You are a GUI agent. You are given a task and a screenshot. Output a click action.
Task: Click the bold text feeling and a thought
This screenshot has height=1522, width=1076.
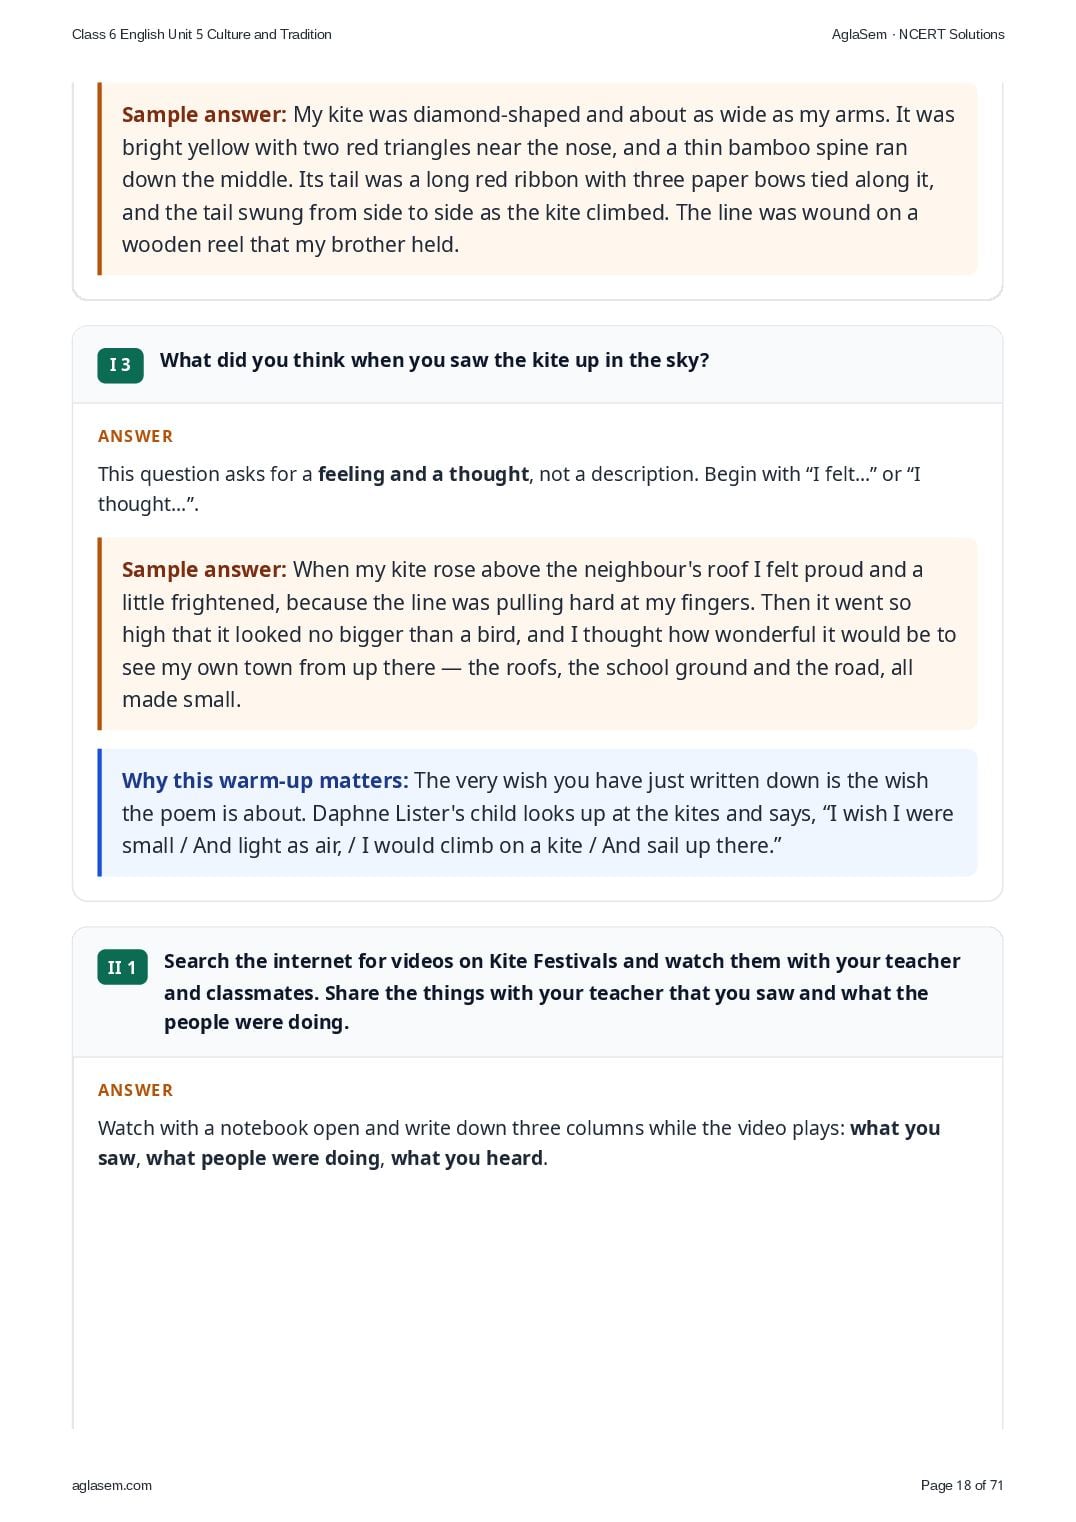[x=423, y=474]
